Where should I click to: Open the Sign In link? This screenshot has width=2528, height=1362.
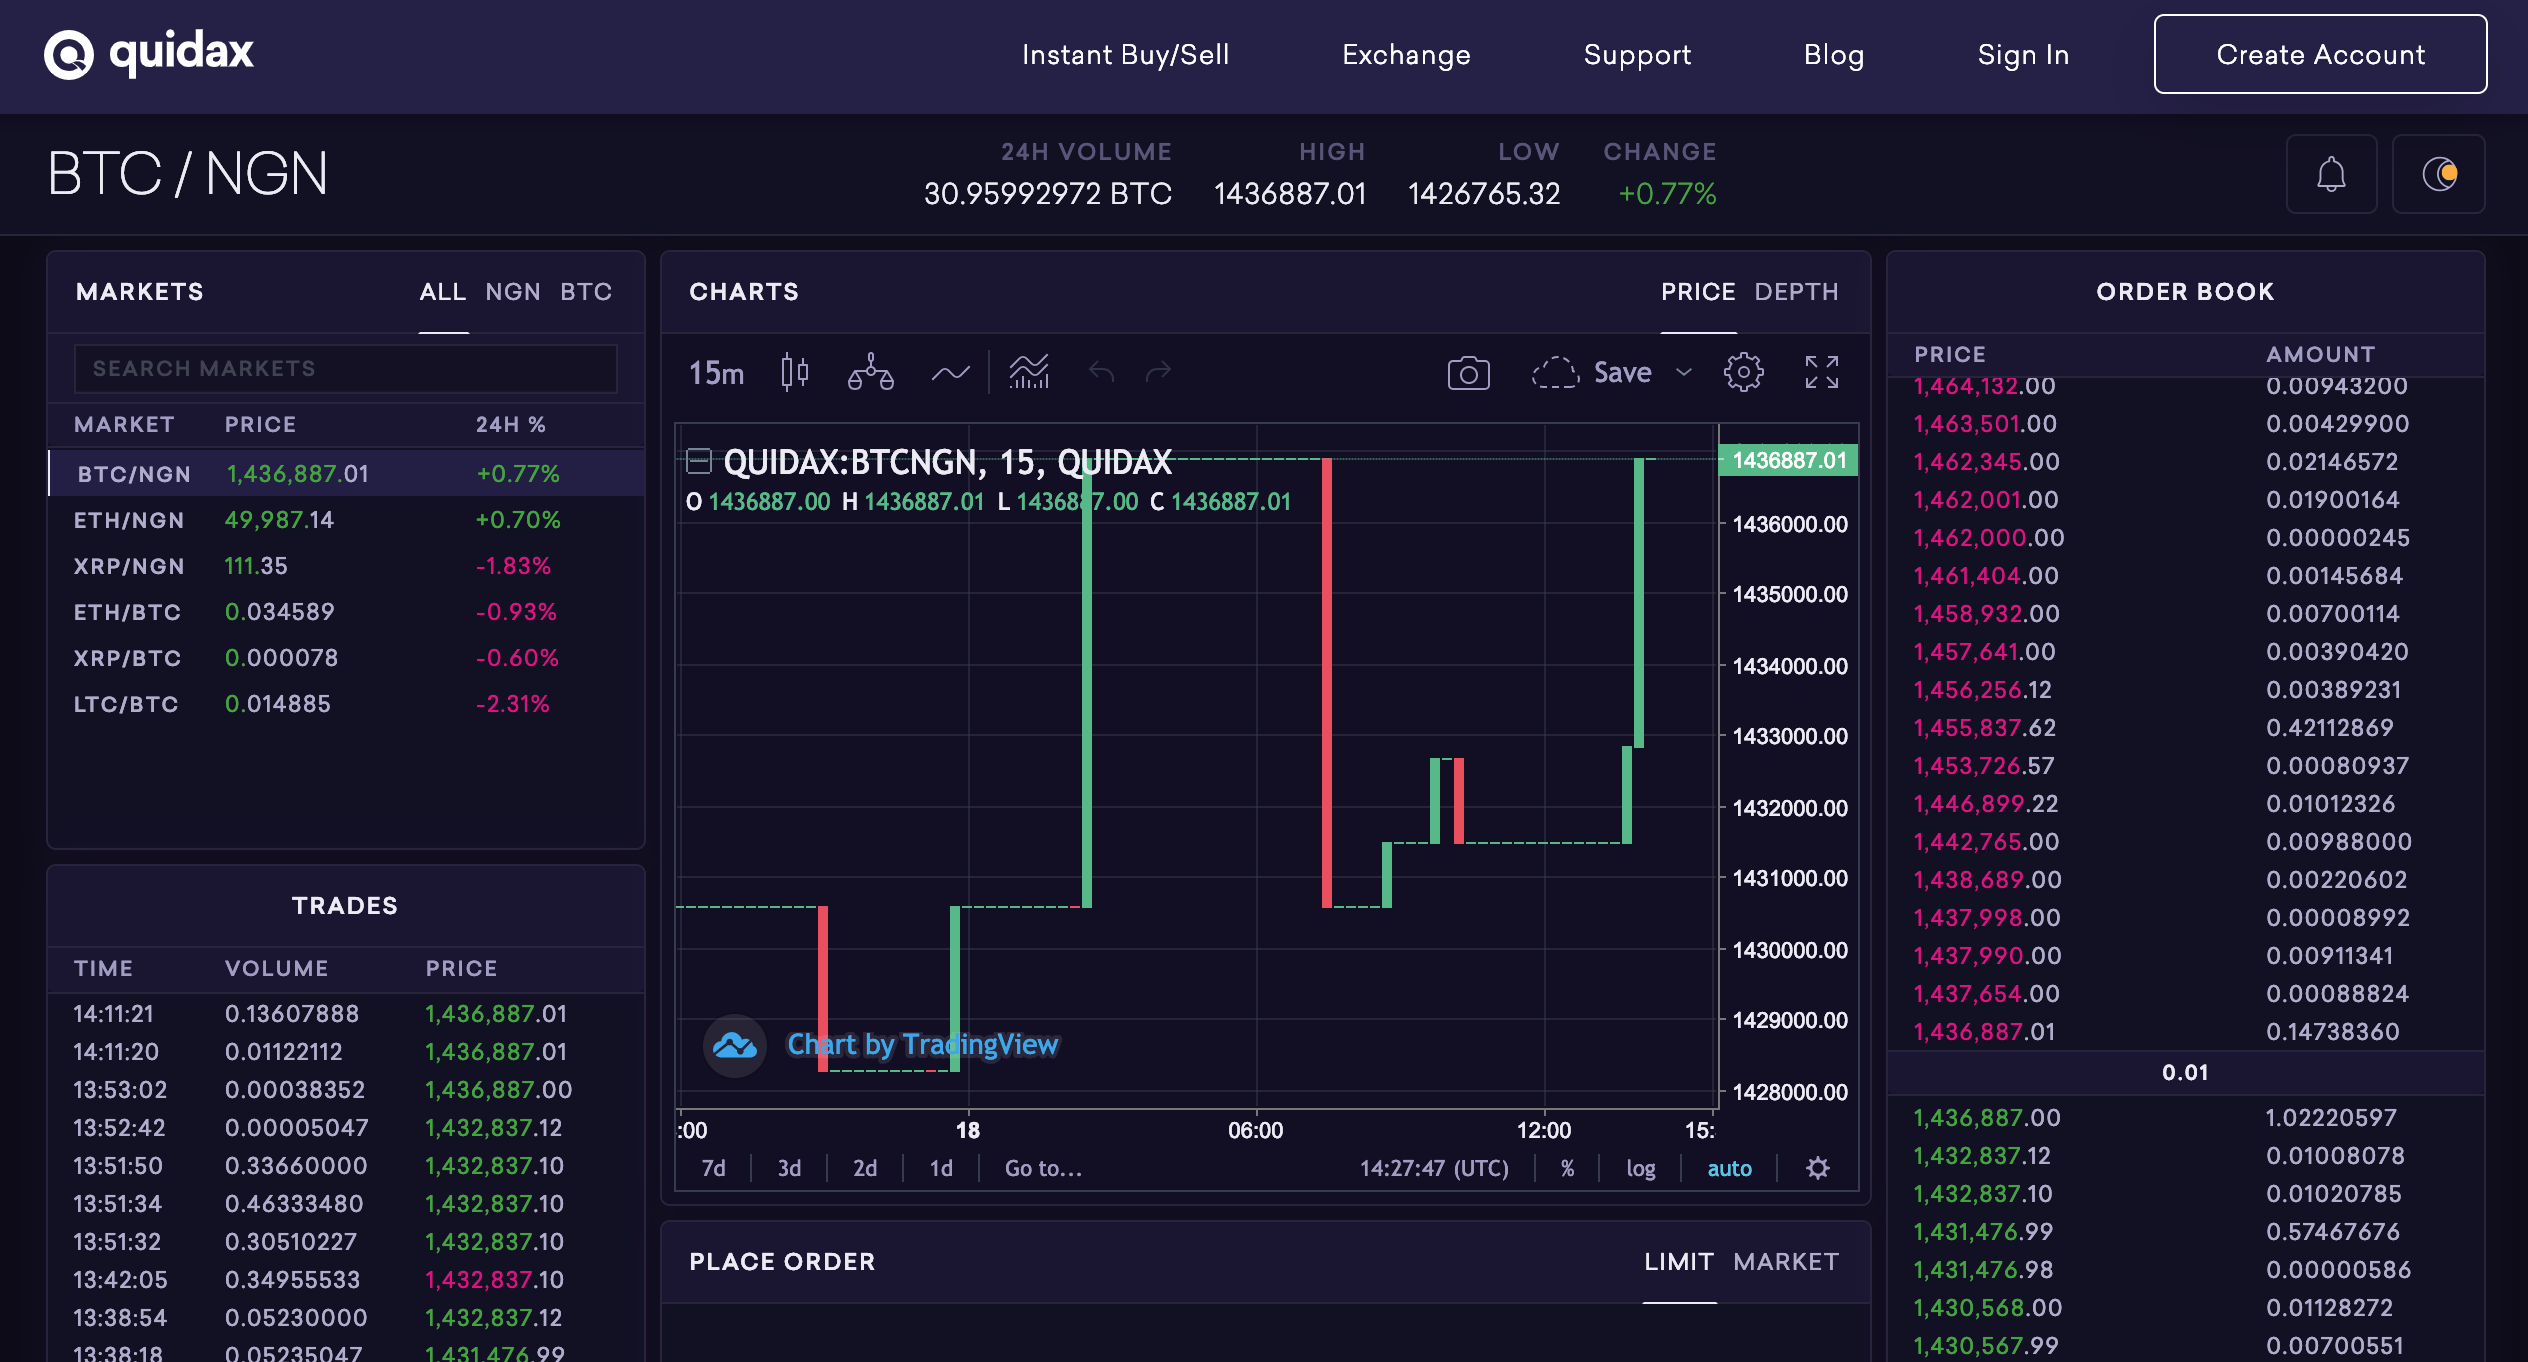[x=2023, y=55]
